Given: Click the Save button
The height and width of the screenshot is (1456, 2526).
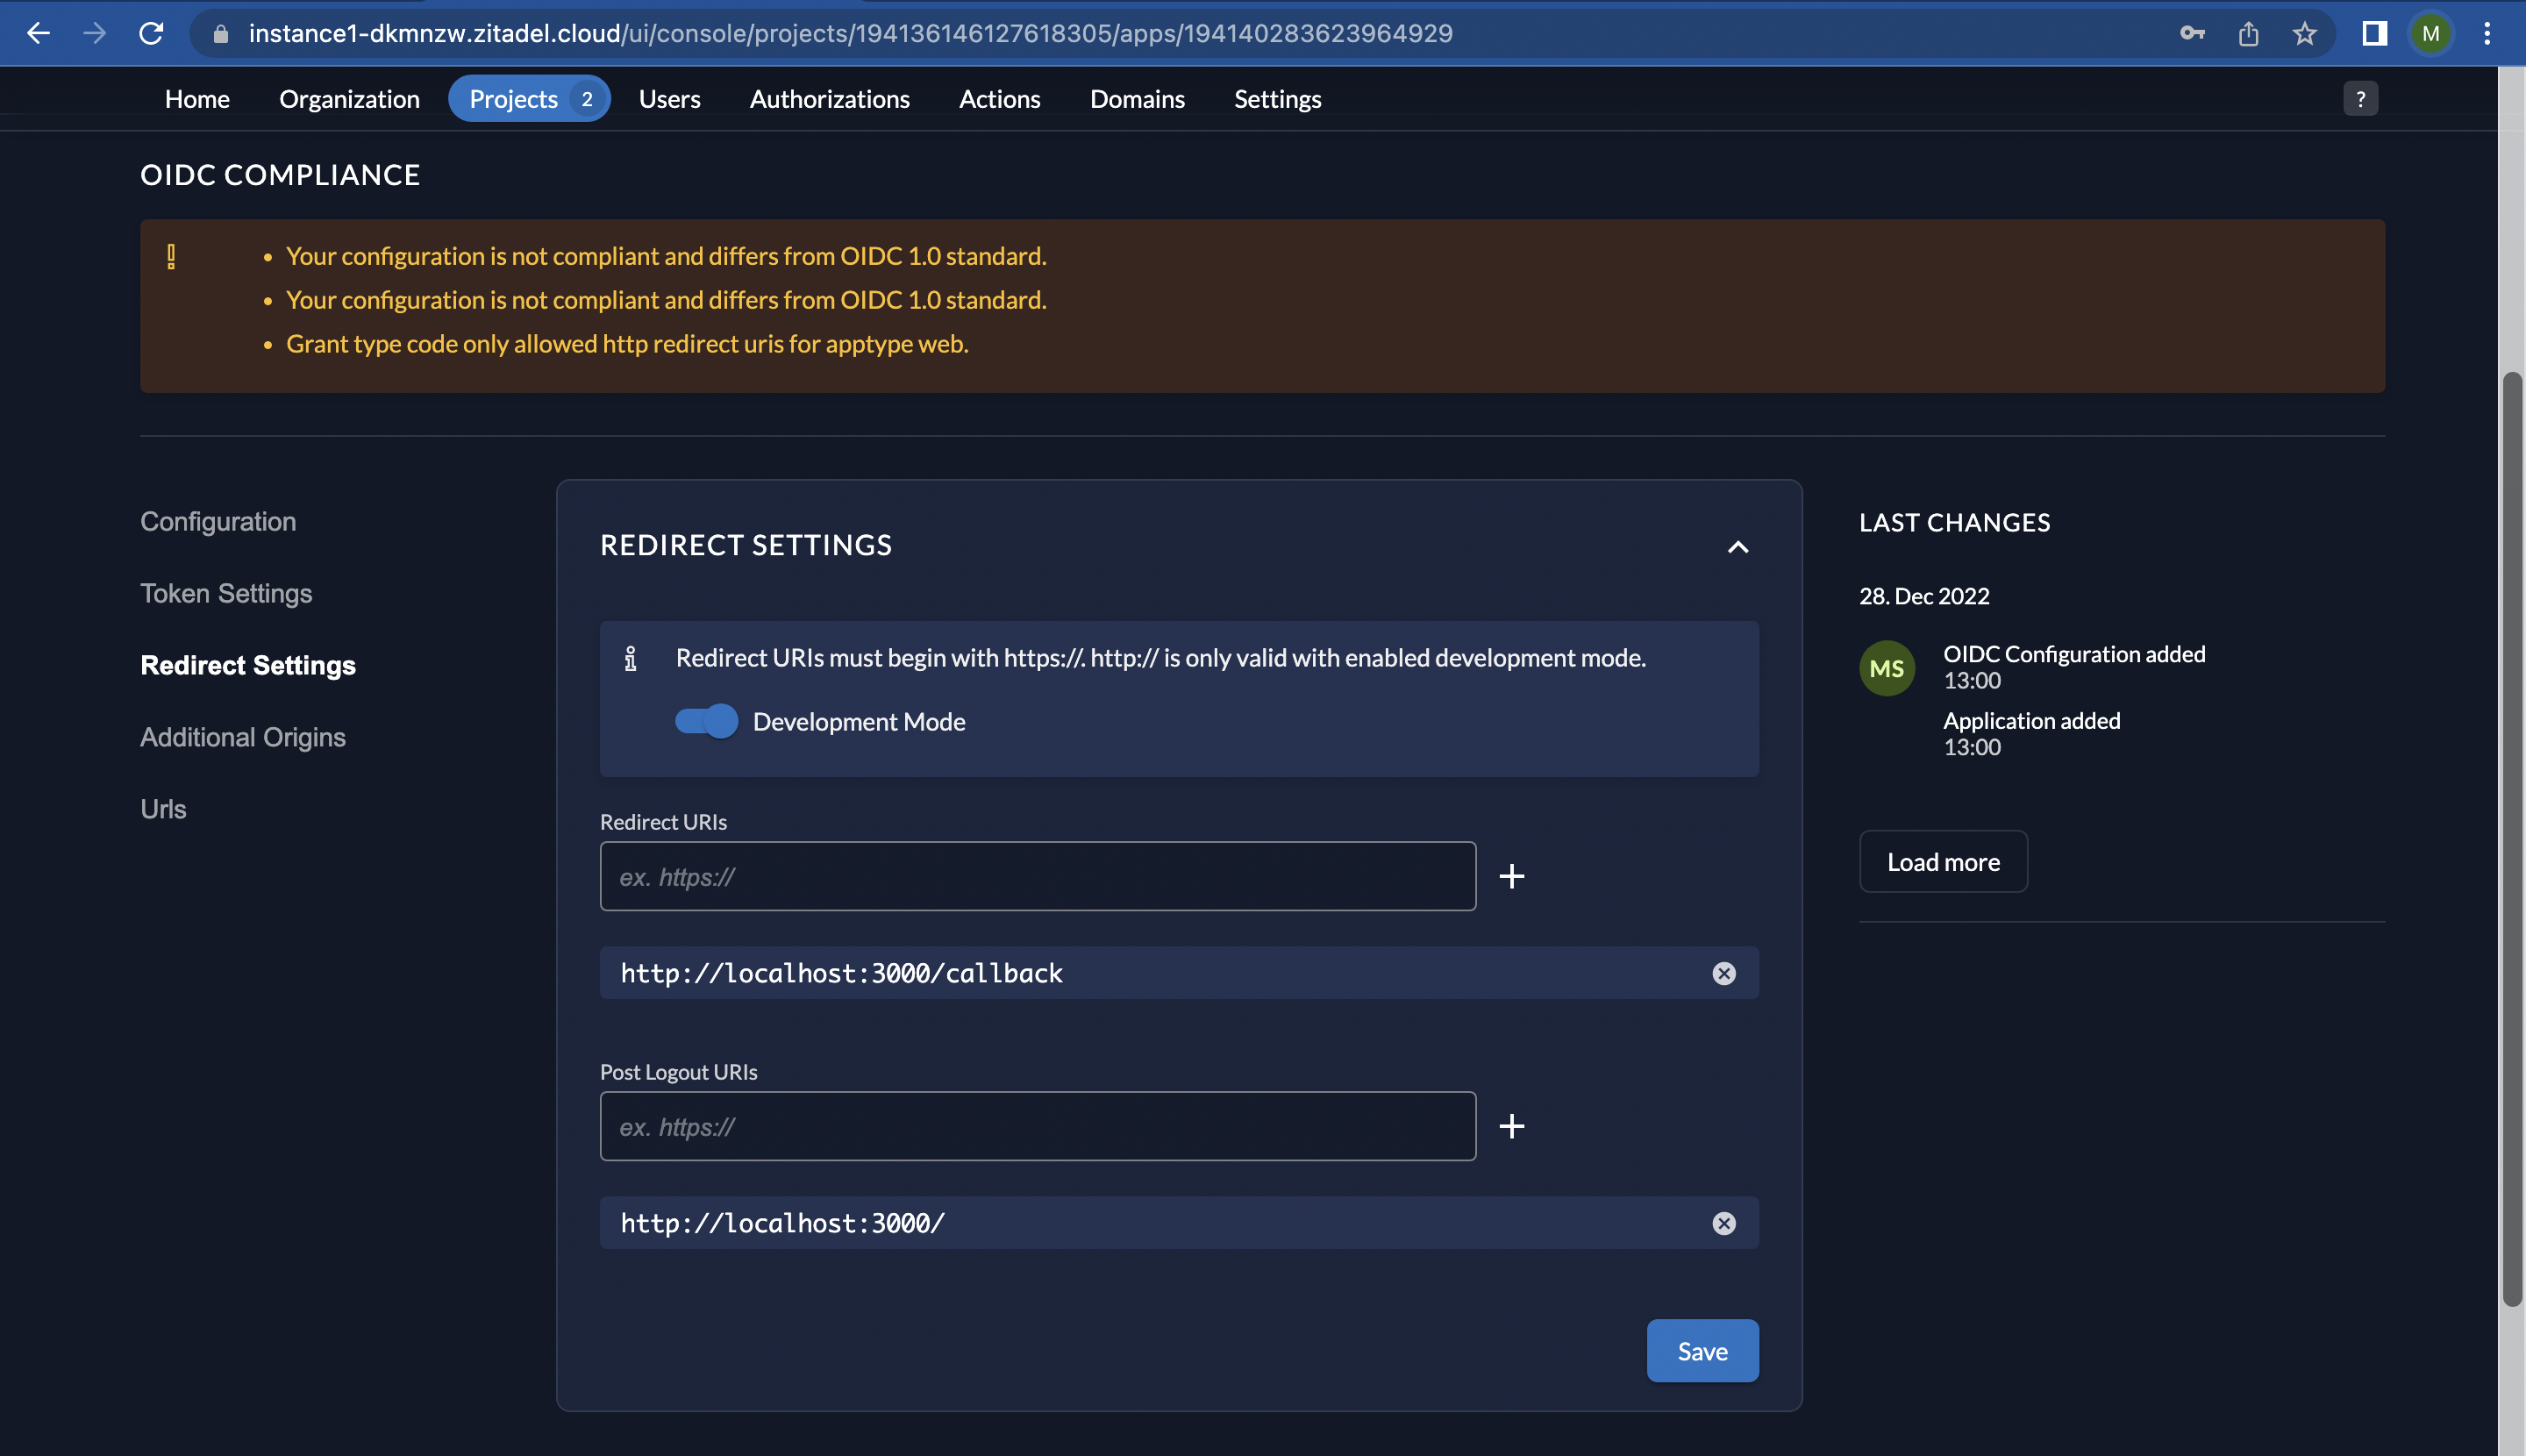Looking at the screenshot, I should tap(1702, 1350).
